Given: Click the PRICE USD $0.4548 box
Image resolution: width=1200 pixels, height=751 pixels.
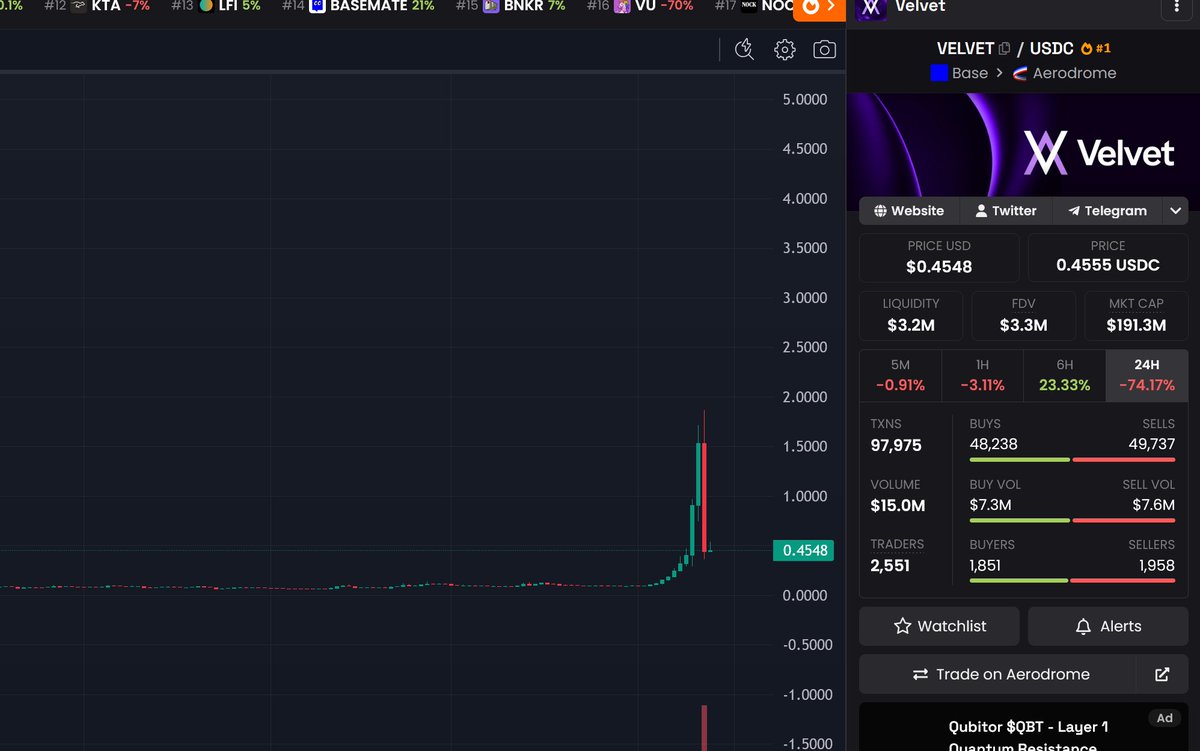Looking at the screenshot, I should (x=939, y=258).
